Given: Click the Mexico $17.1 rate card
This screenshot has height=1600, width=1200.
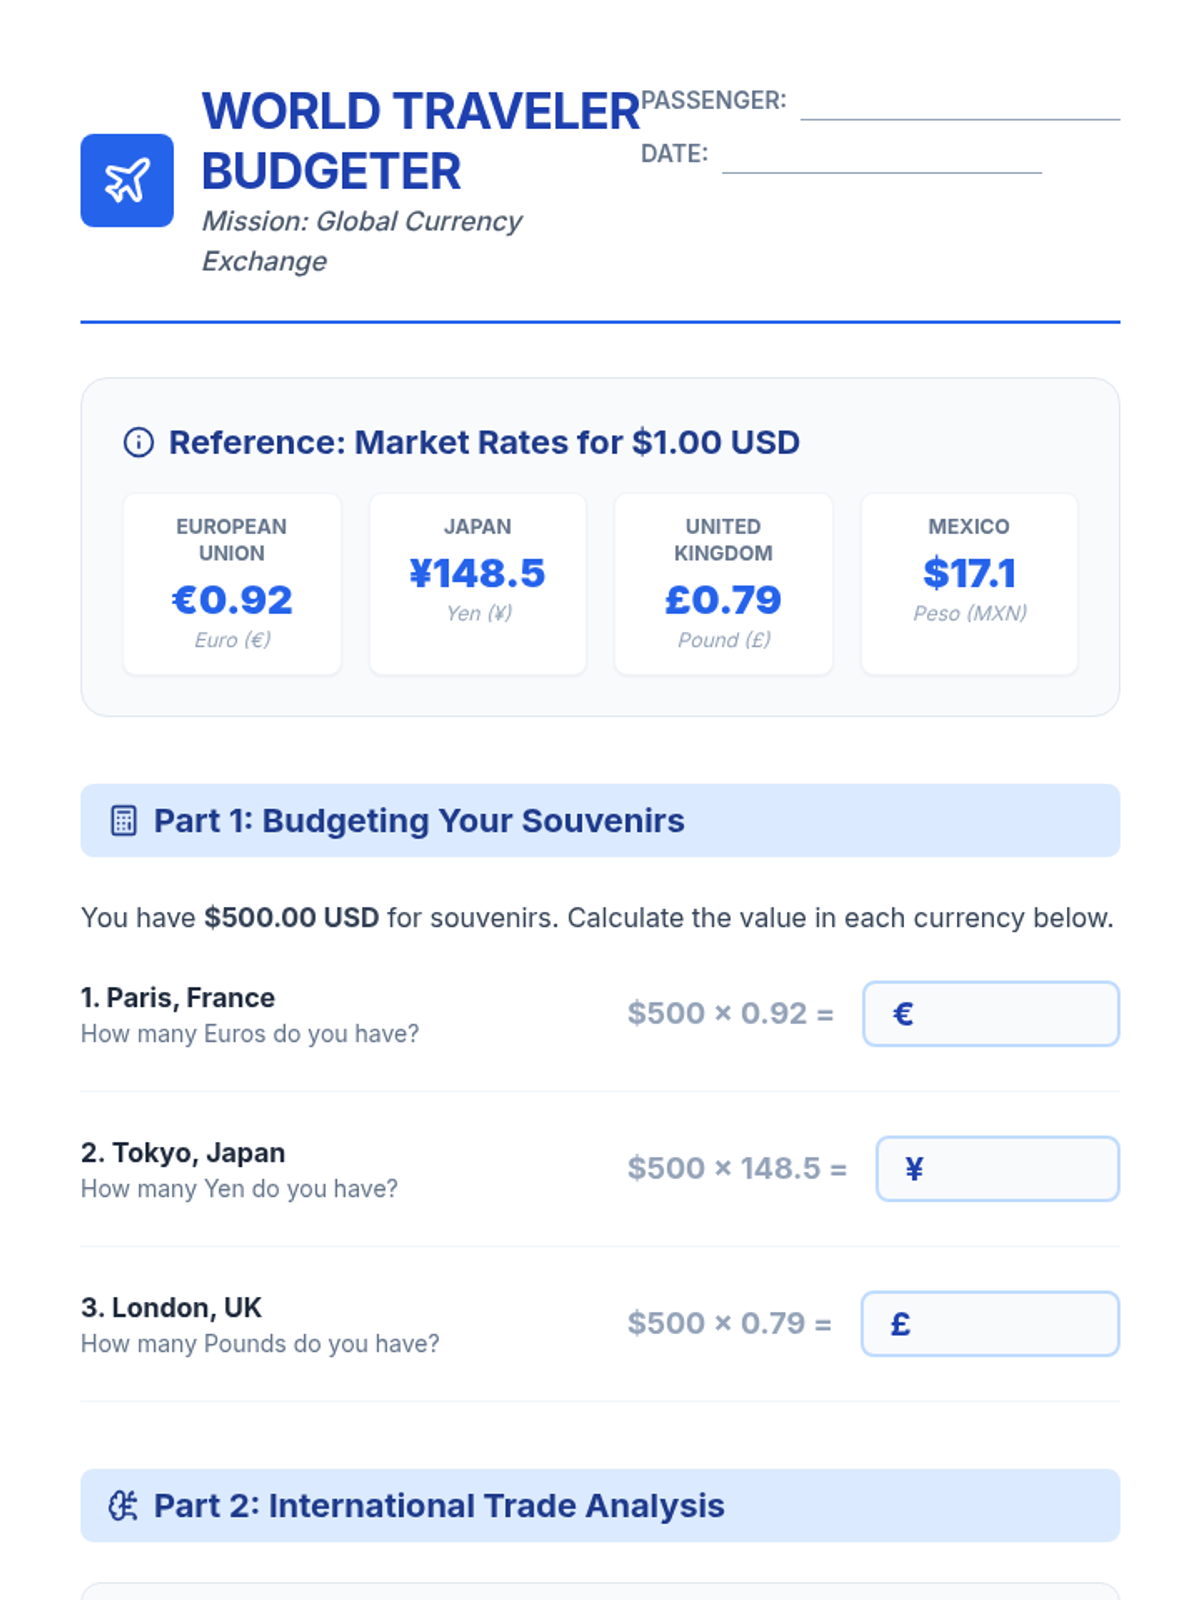Looking at the screenshot, I should (969, 584).
